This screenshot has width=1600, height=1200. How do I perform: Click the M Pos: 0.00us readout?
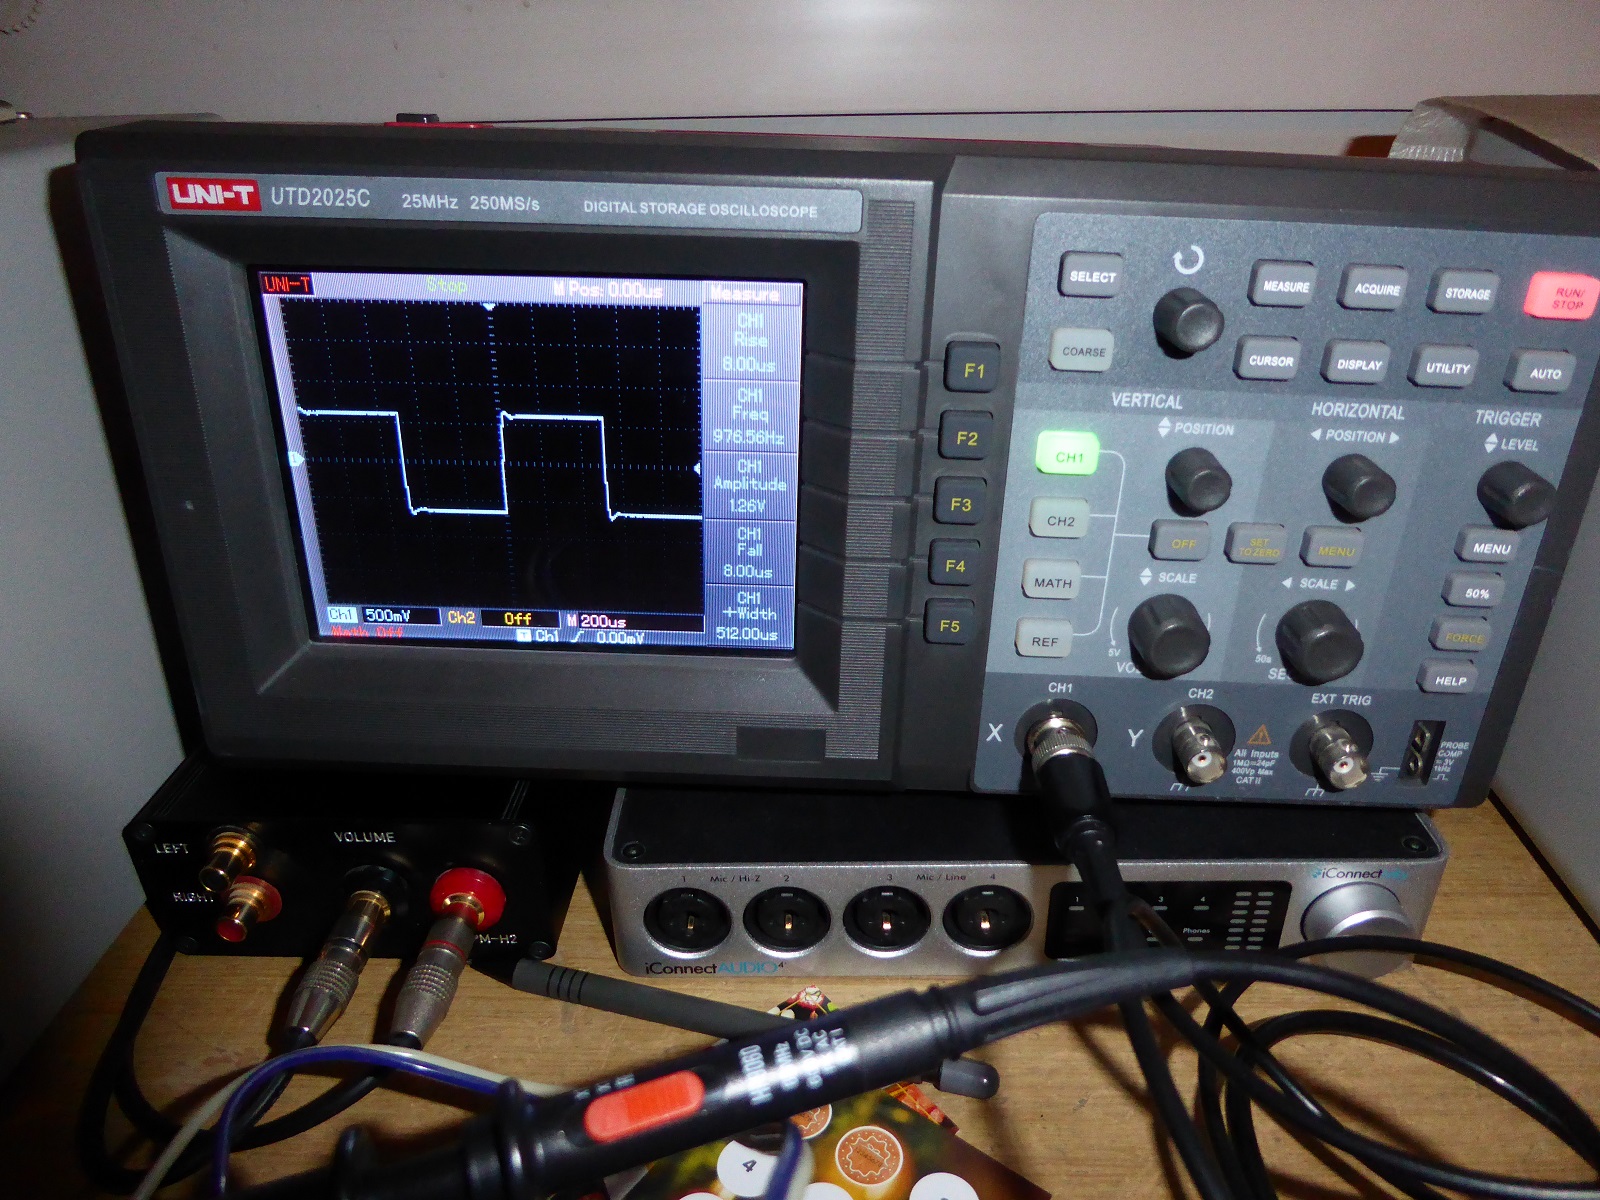(608, 290)
